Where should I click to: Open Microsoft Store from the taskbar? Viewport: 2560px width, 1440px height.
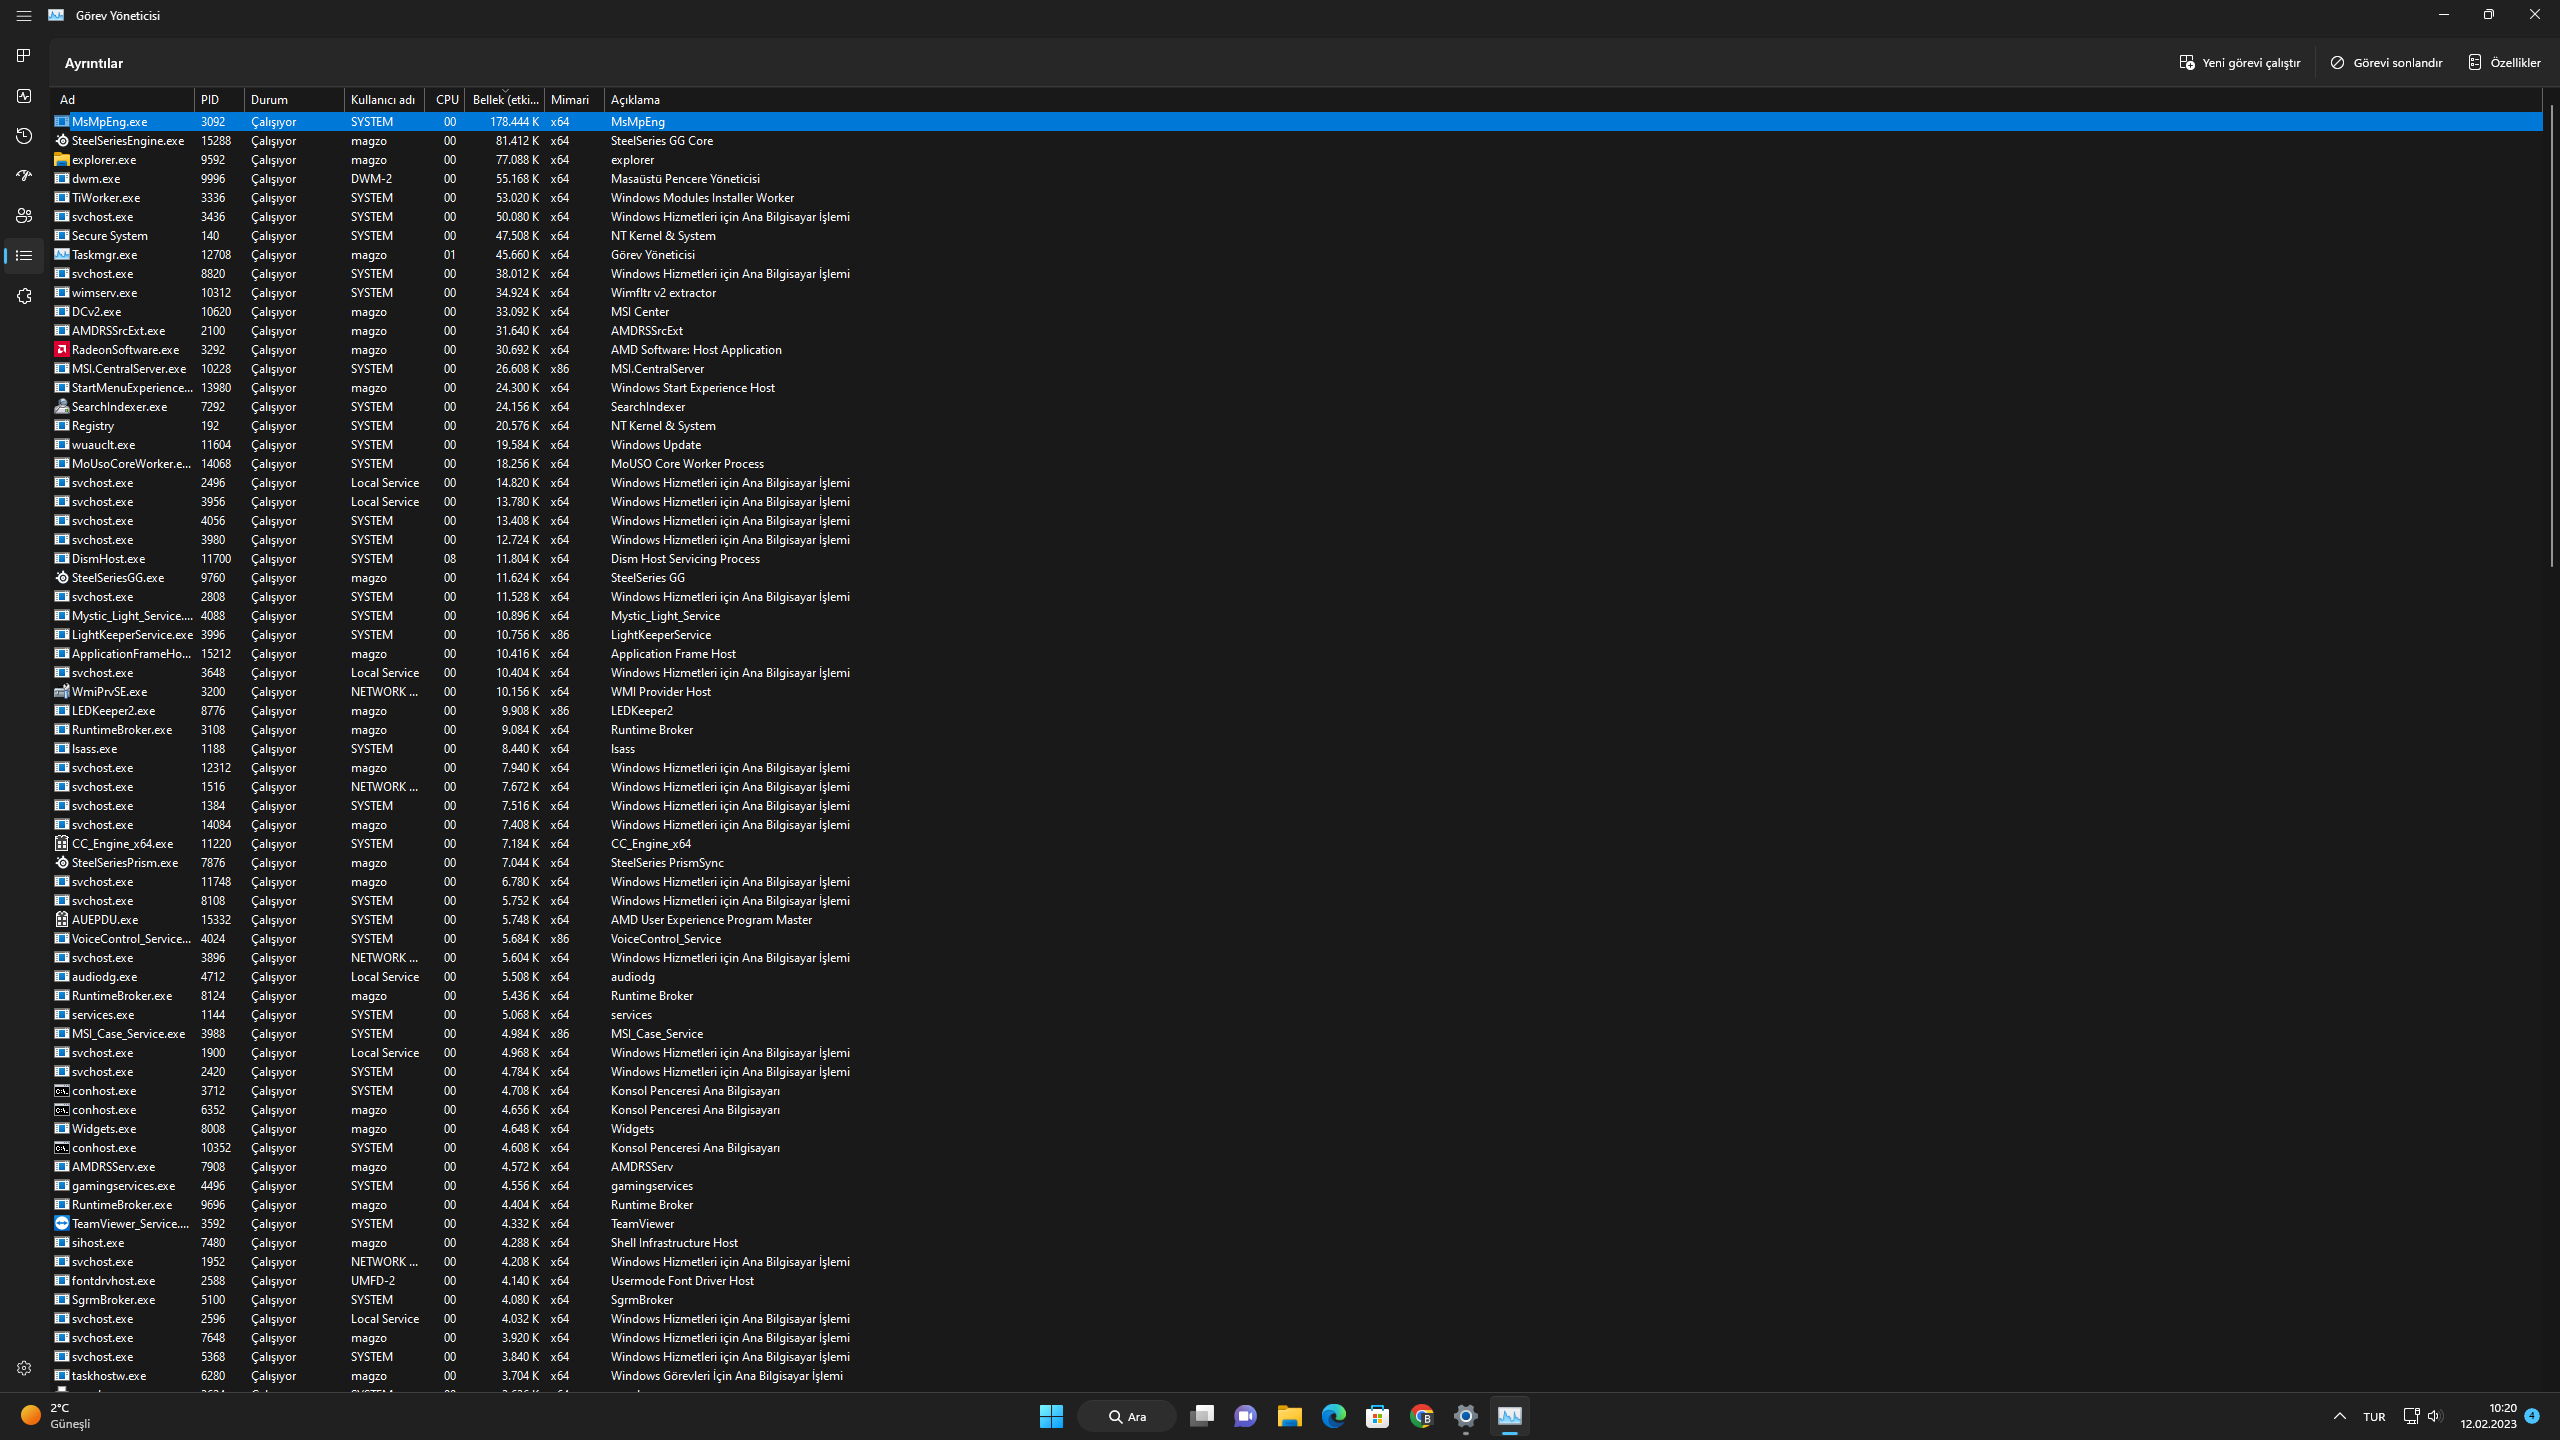(x=1378, y=1416)
